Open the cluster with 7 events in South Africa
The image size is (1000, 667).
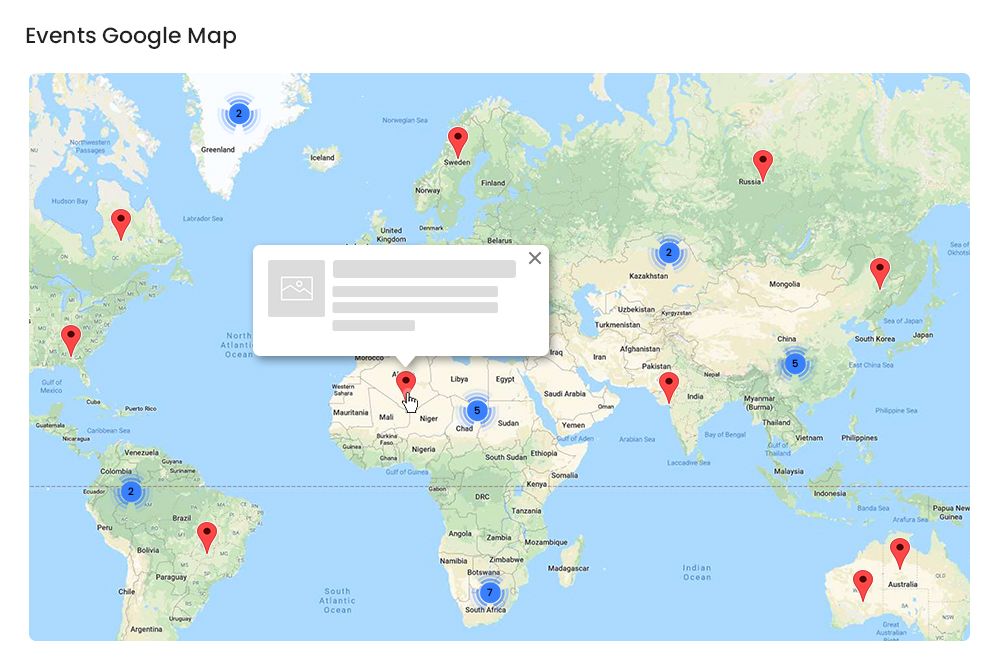489,592
